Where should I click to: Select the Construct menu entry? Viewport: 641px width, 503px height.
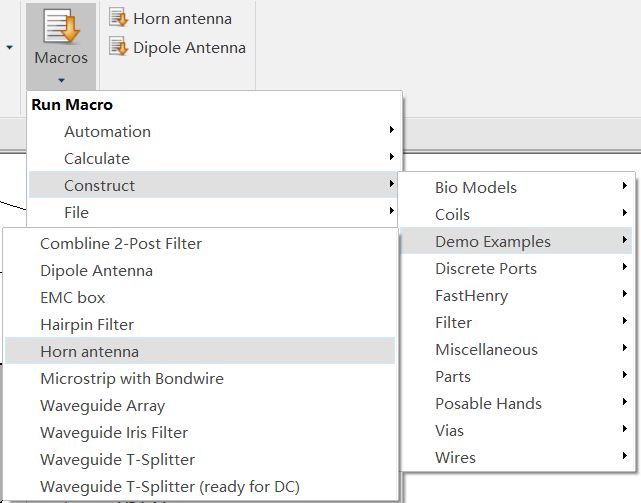[213, 185]
